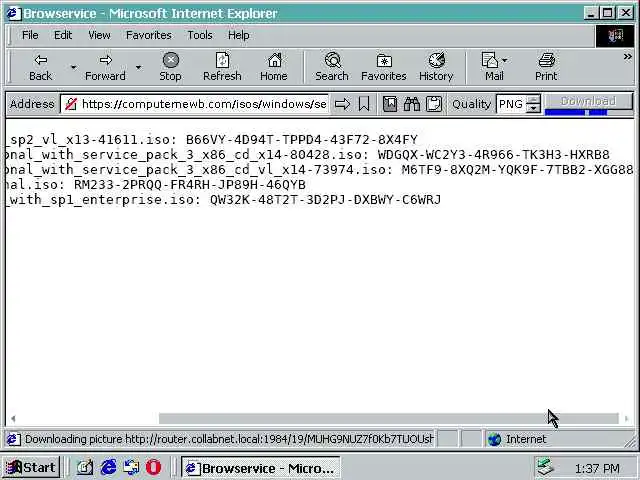Open the Edit menu

point(63,36)
